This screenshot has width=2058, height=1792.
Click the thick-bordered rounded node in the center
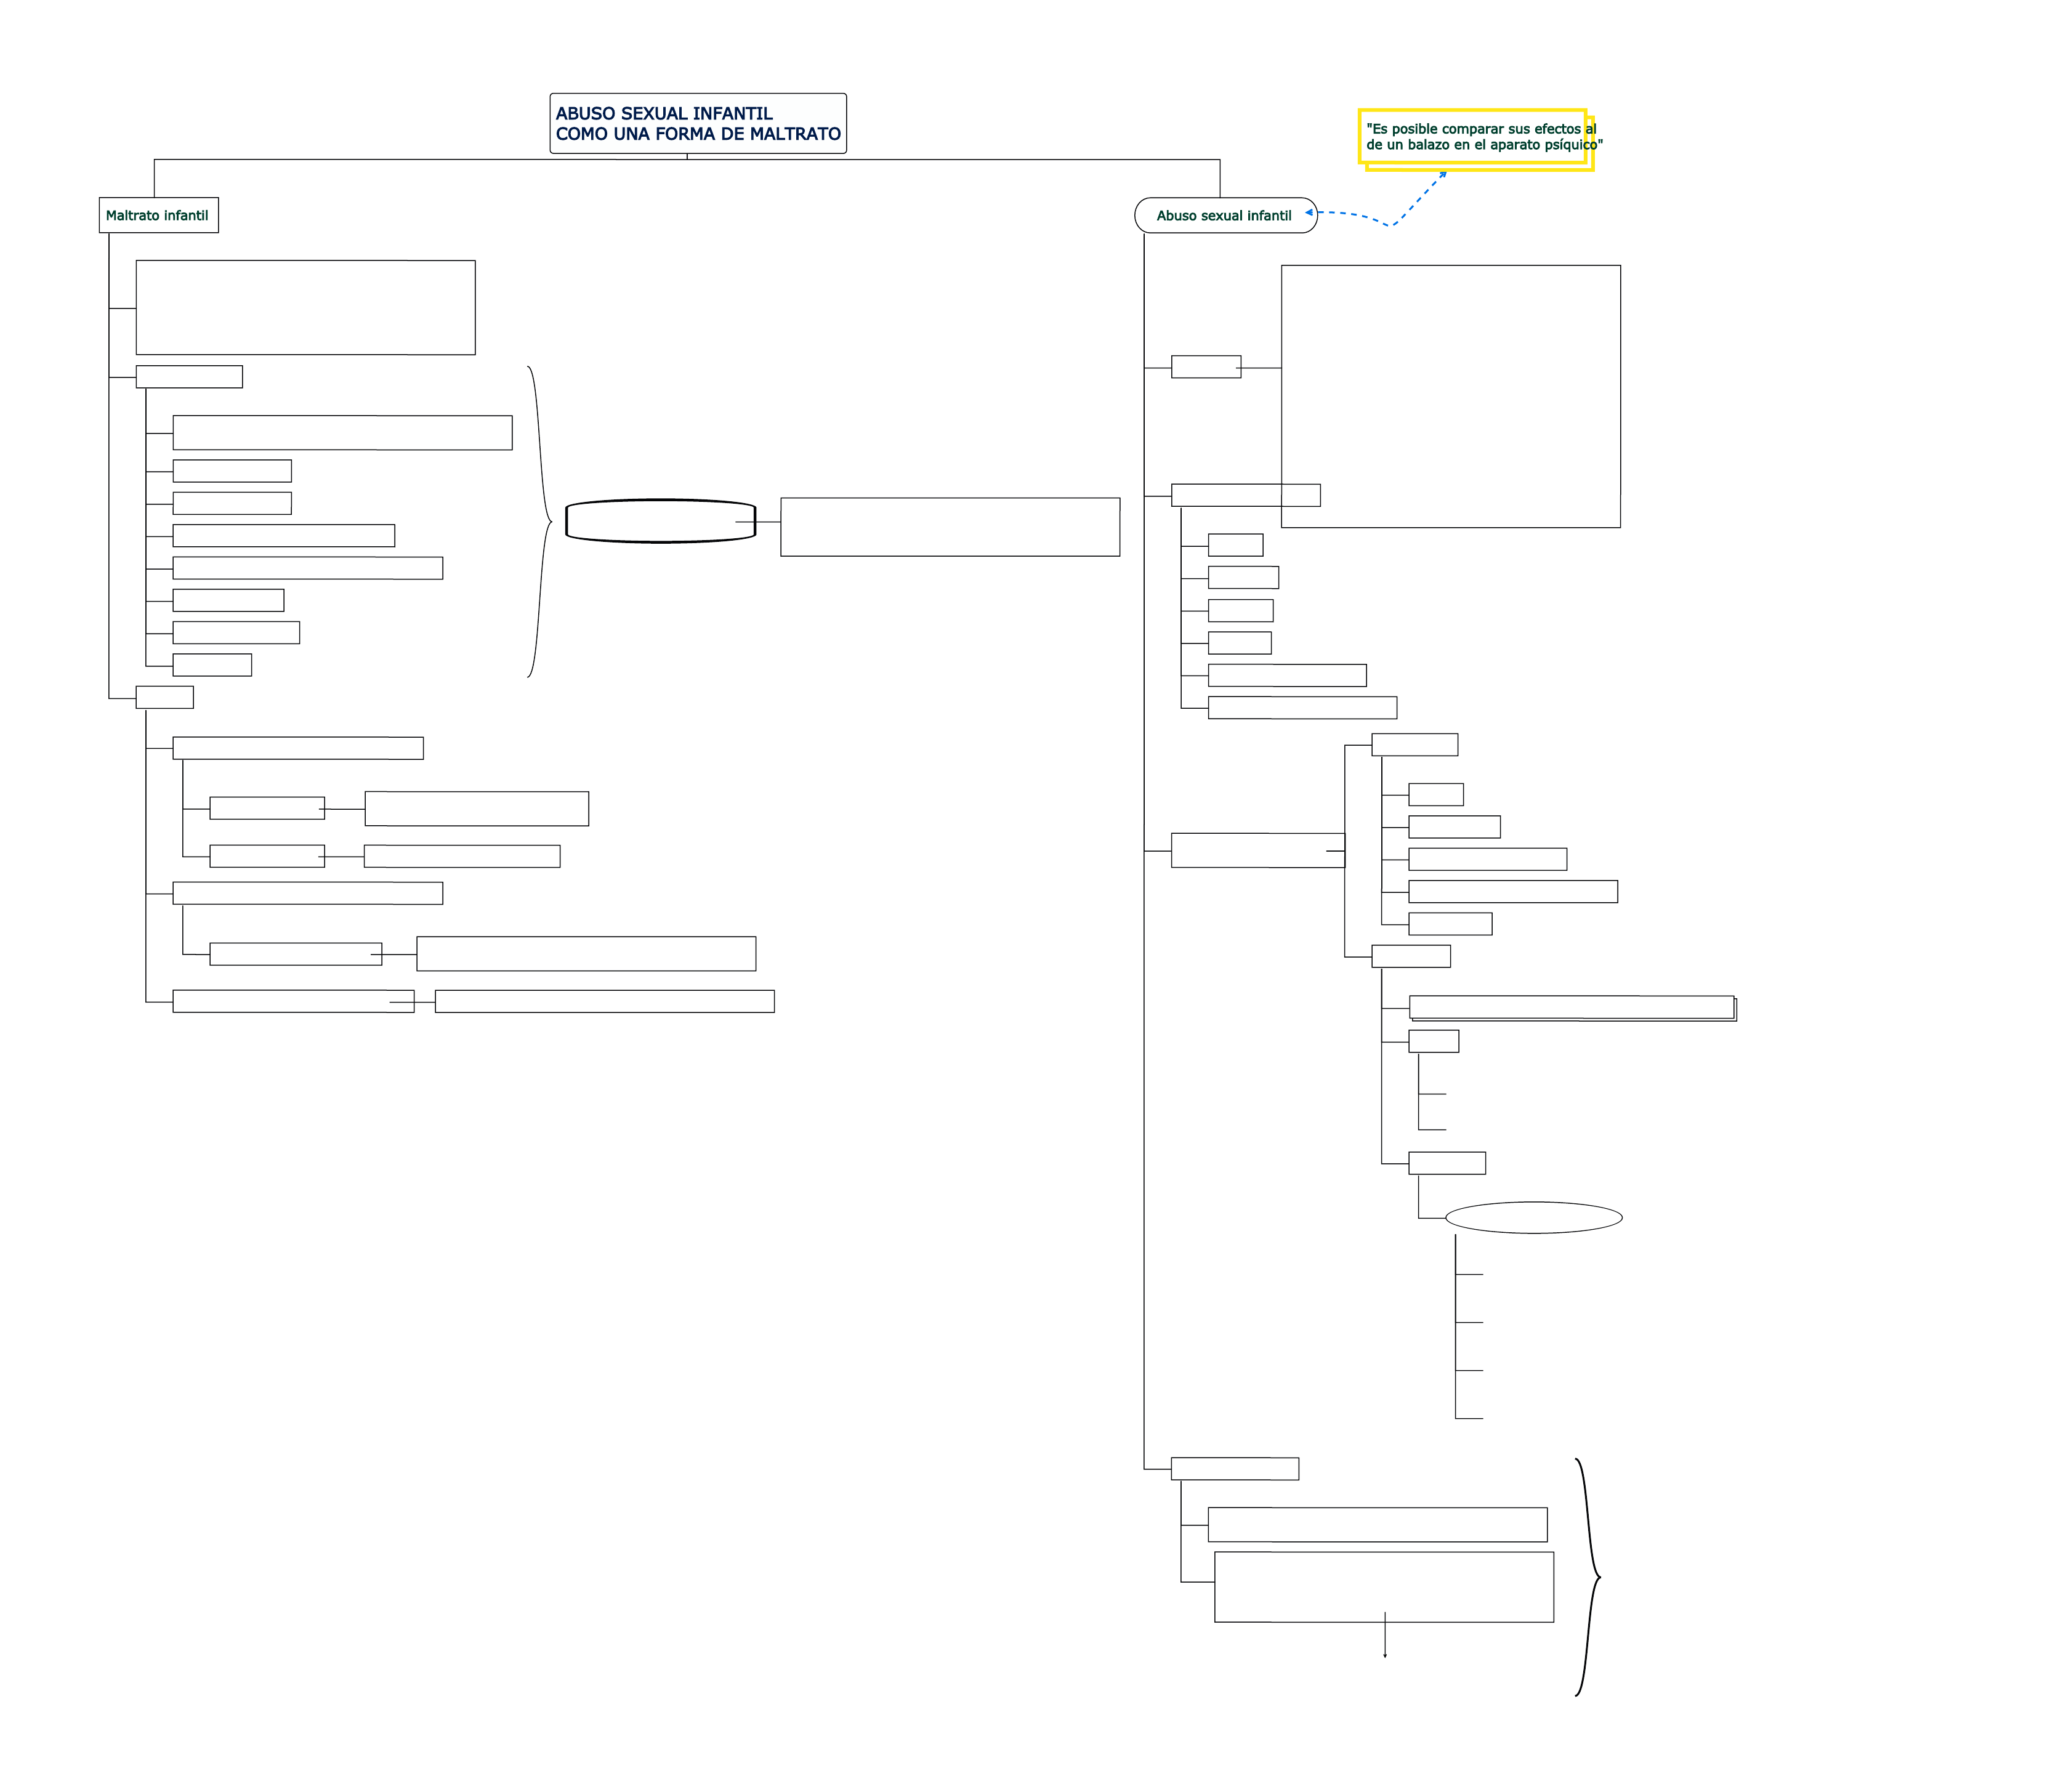click(x=660, y=522)
